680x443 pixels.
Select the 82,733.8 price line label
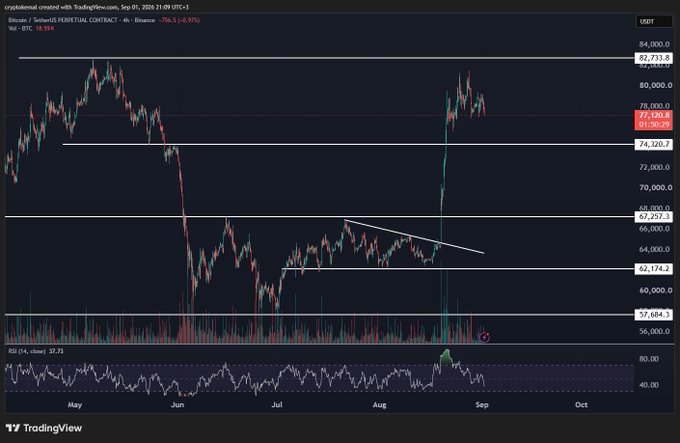point(654,58)
